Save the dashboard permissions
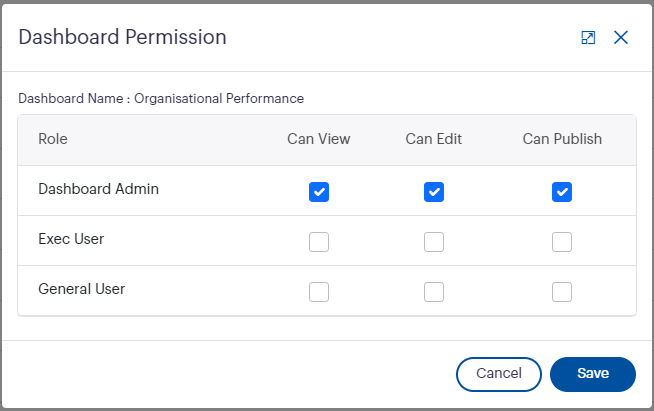This screenshot has height=411, width=654. 592,373
